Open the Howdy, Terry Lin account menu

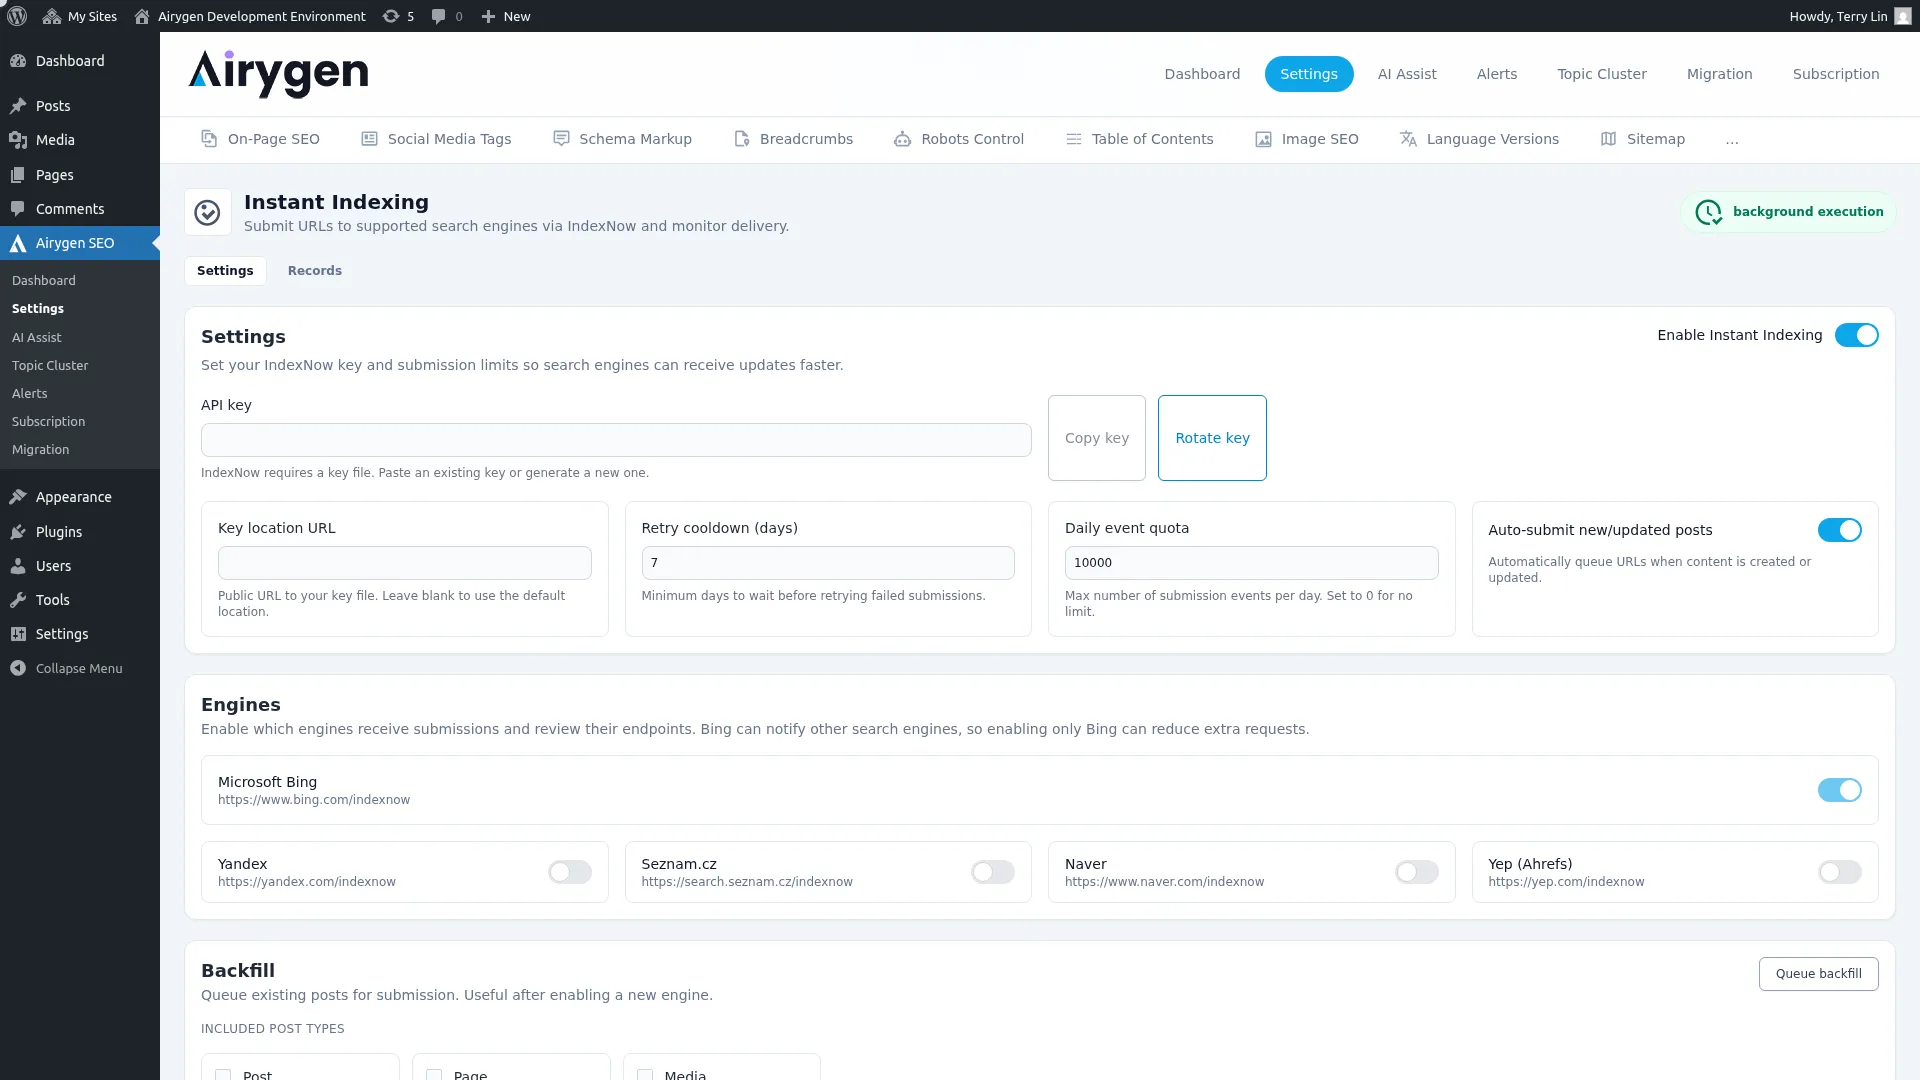click(1850, 16)
